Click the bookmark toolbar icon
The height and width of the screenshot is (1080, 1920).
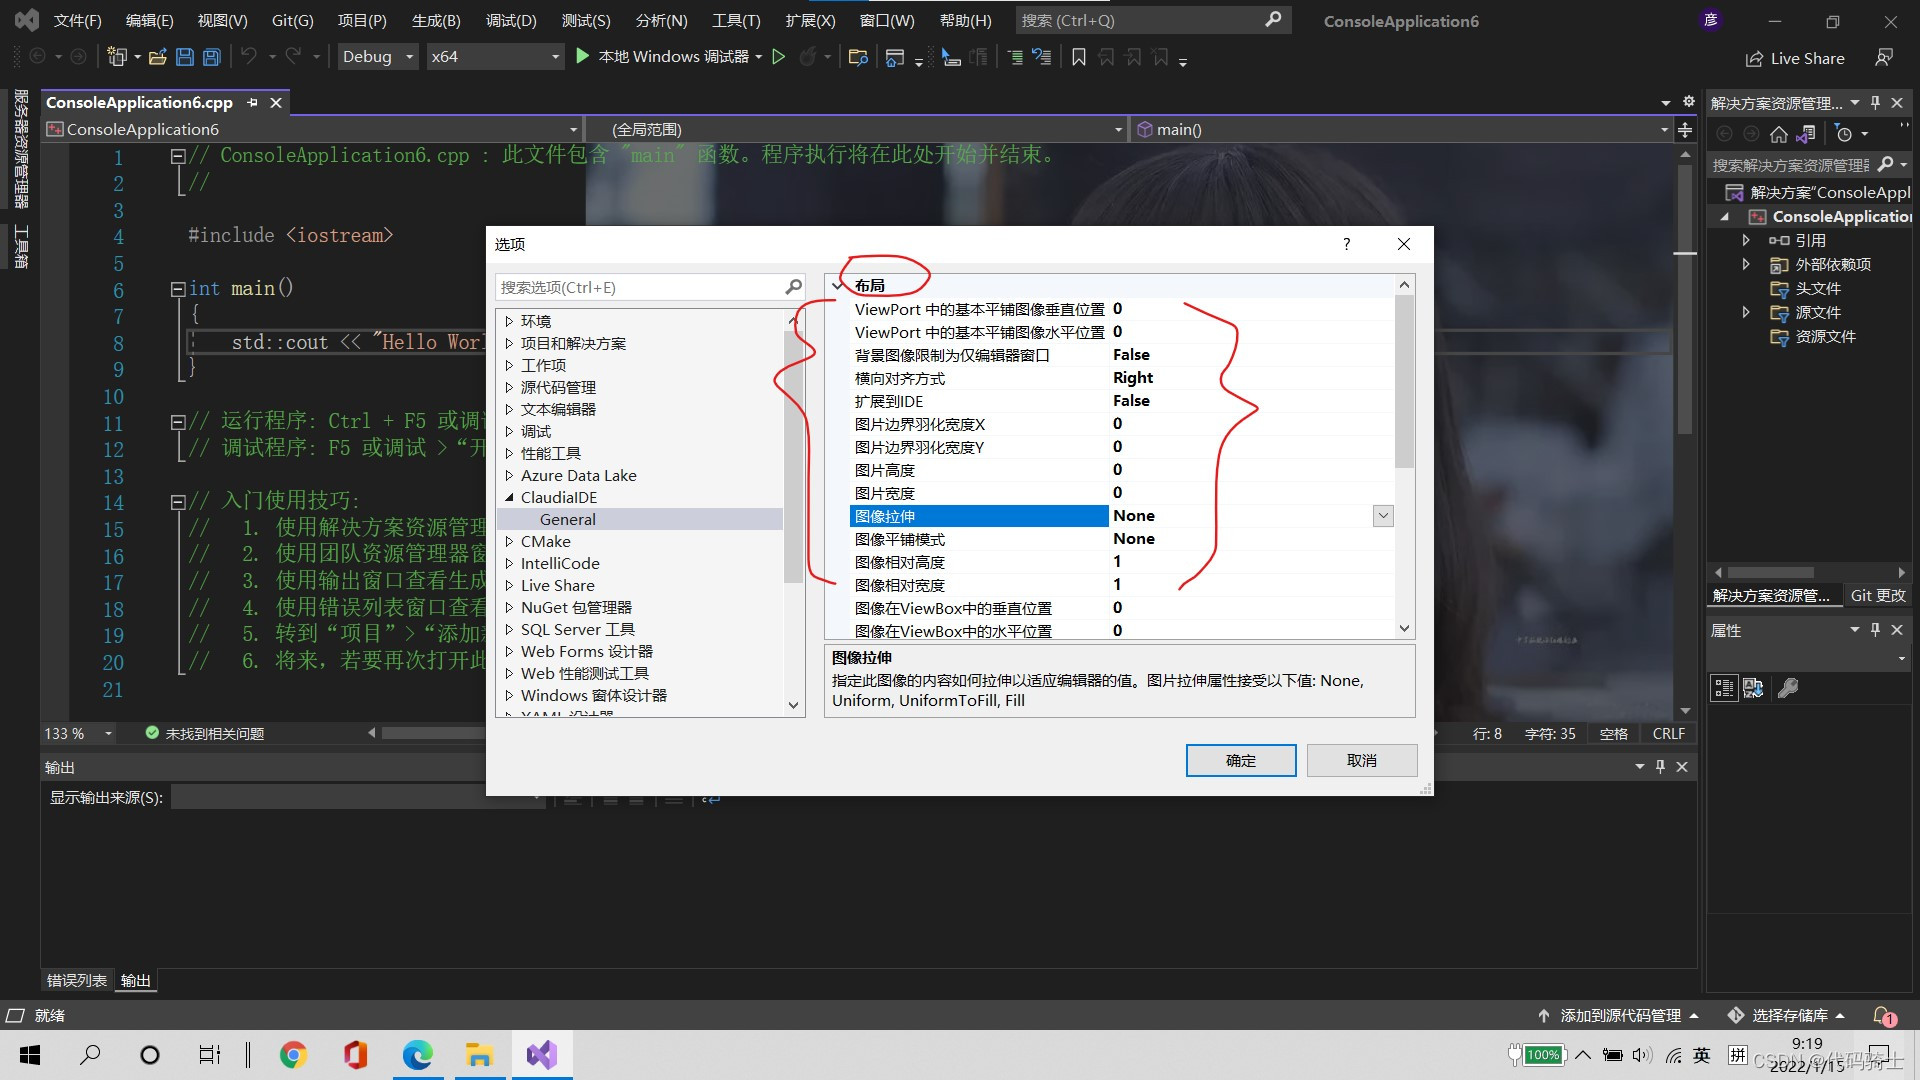(x=1078, y=57)
